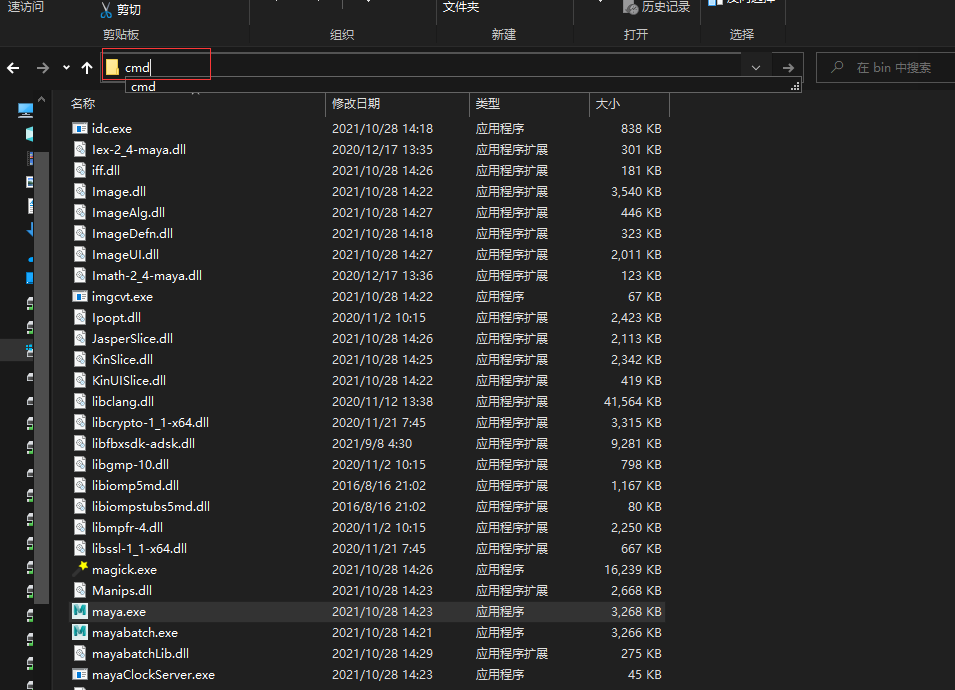Screen dimensions: 955x690
Task: Select file name libgmp-10.dll
Action: [130, 465]
